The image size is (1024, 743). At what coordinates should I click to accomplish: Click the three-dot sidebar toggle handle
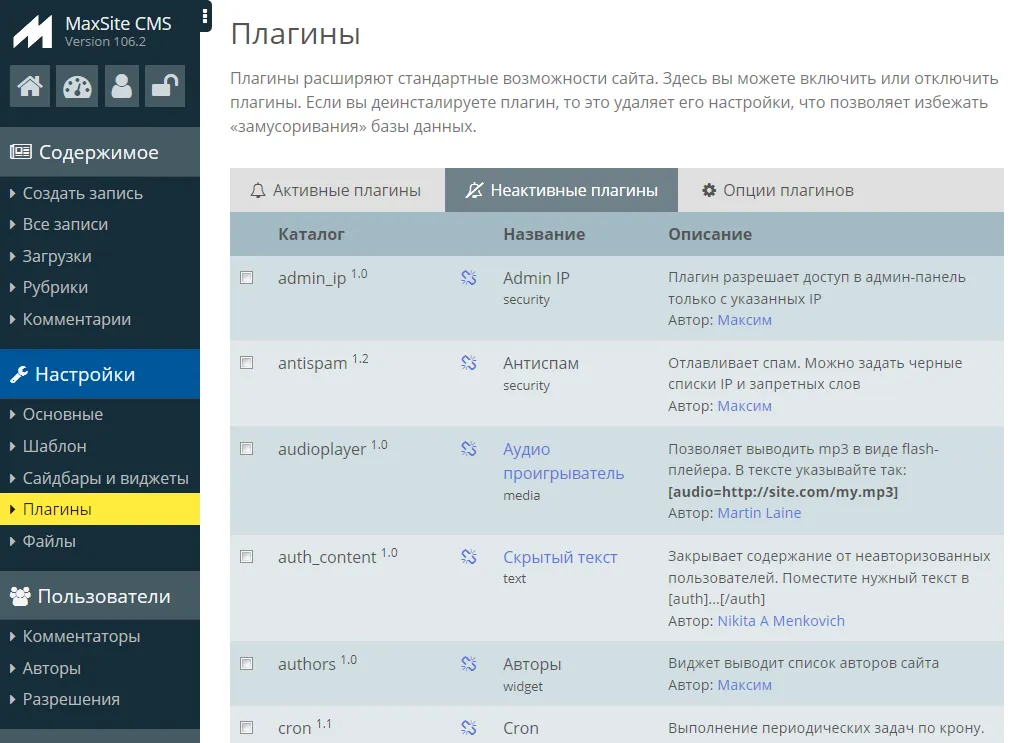[x=205, y=16]
